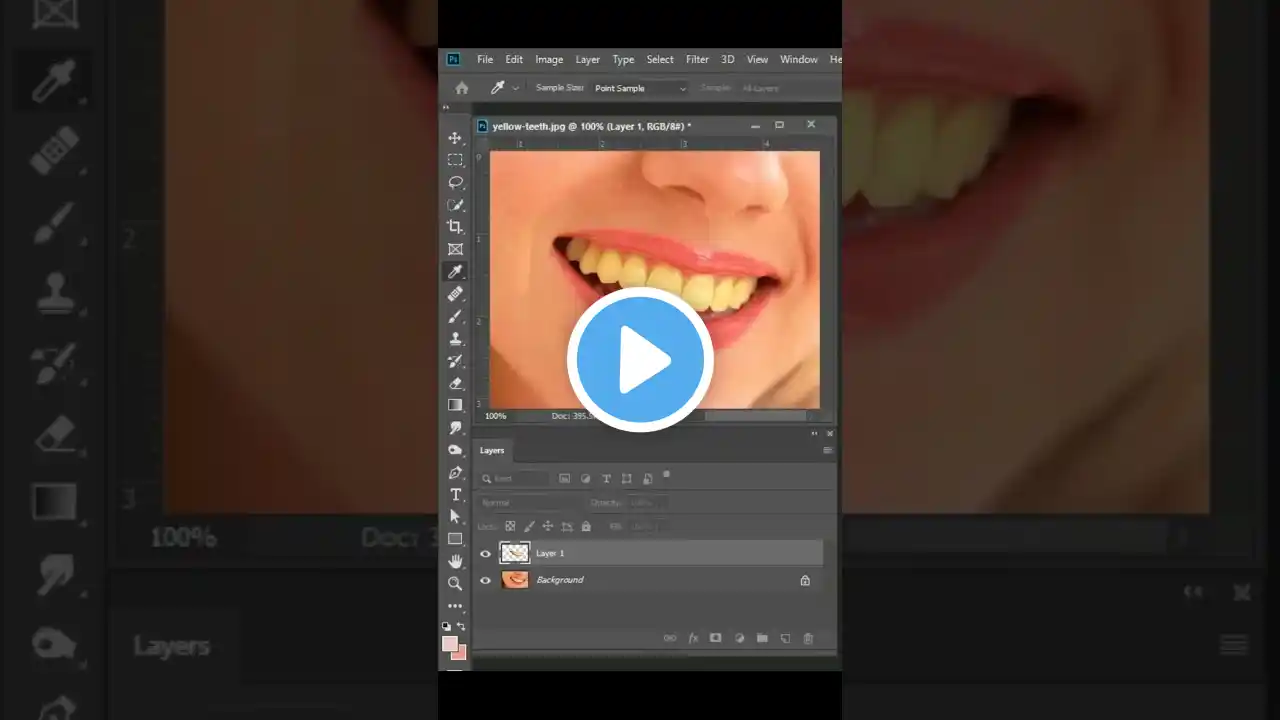Click the foreground color swatch
Screen dimensions: 1280x720
point(450,644)
